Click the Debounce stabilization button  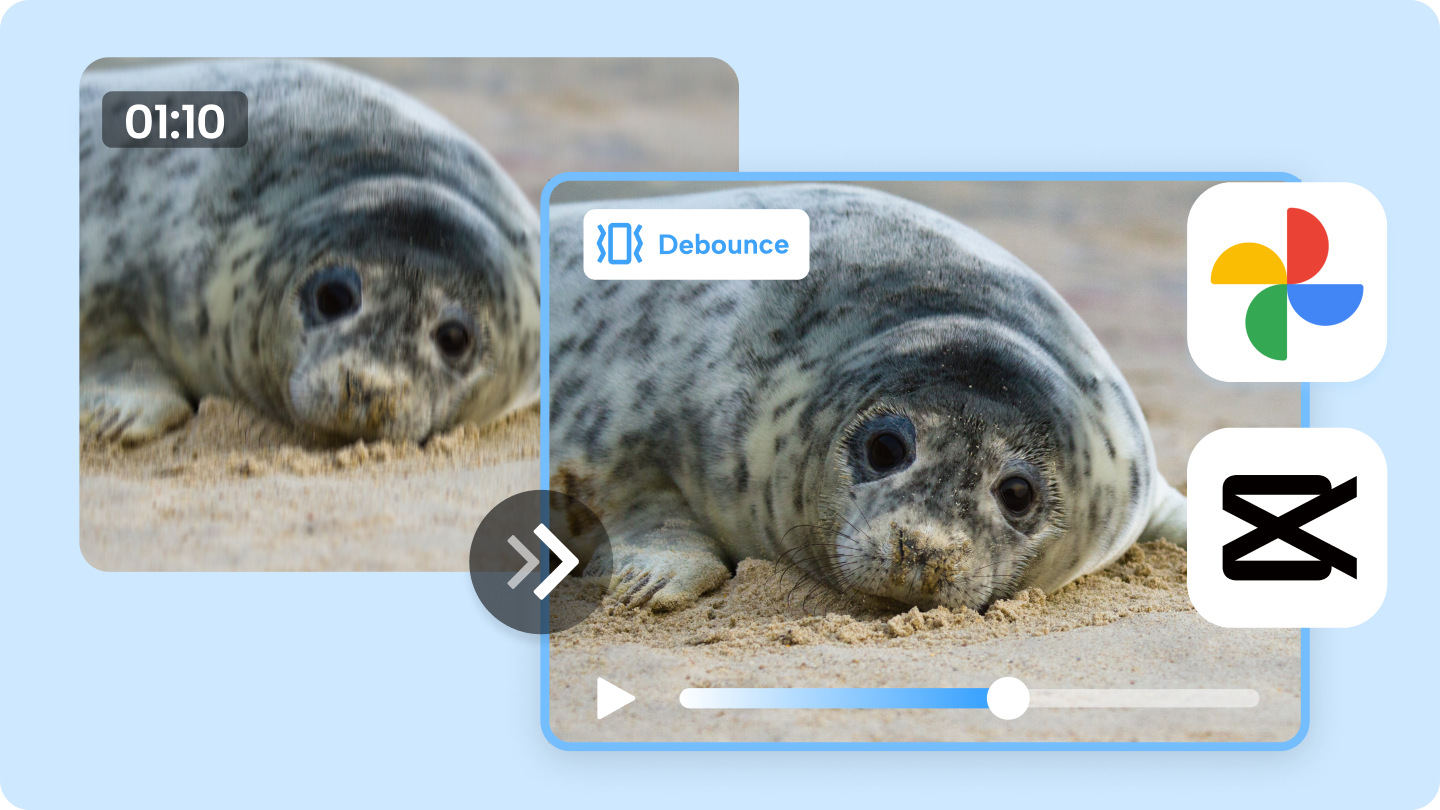tap(696, 244)
